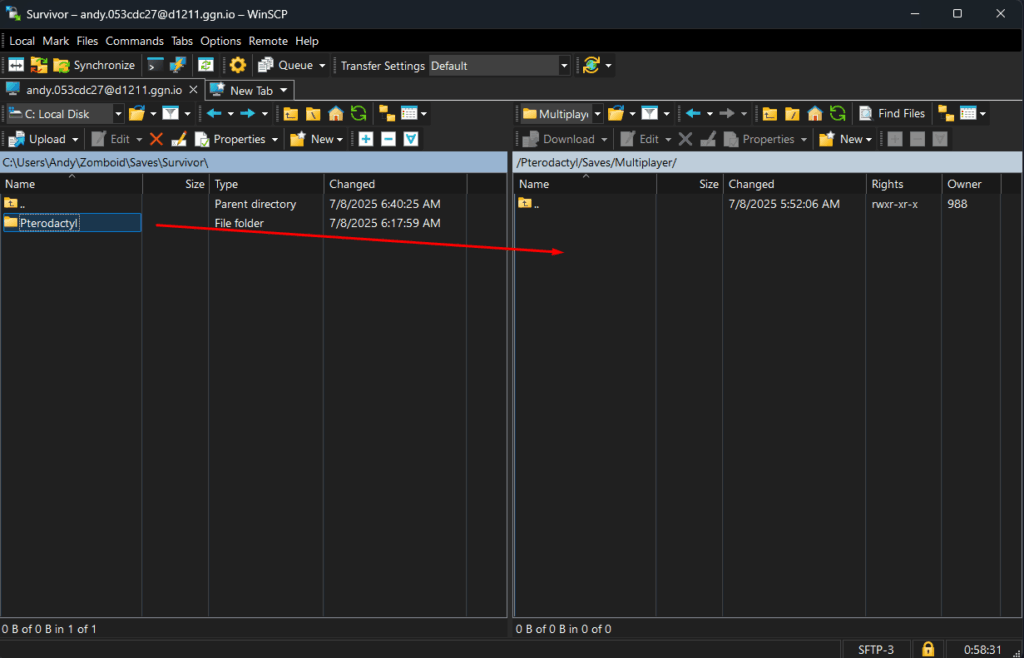Sort remote files by Rights column
The height and width of the screenshot is (658, 1024).
click(x=887, y=184)
